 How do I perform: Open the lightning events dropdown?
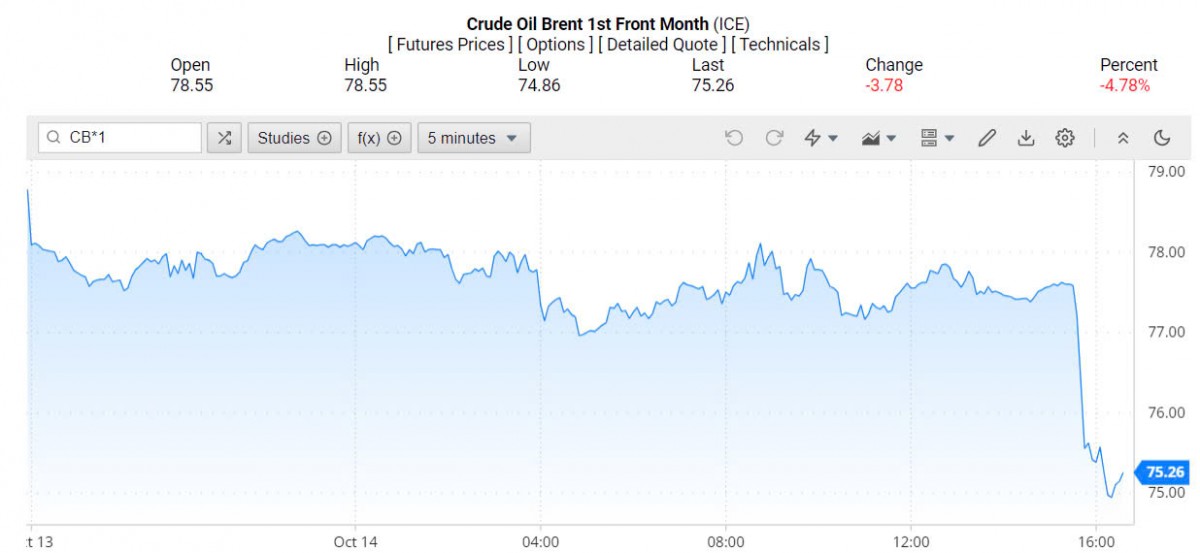tap(821, 138)
